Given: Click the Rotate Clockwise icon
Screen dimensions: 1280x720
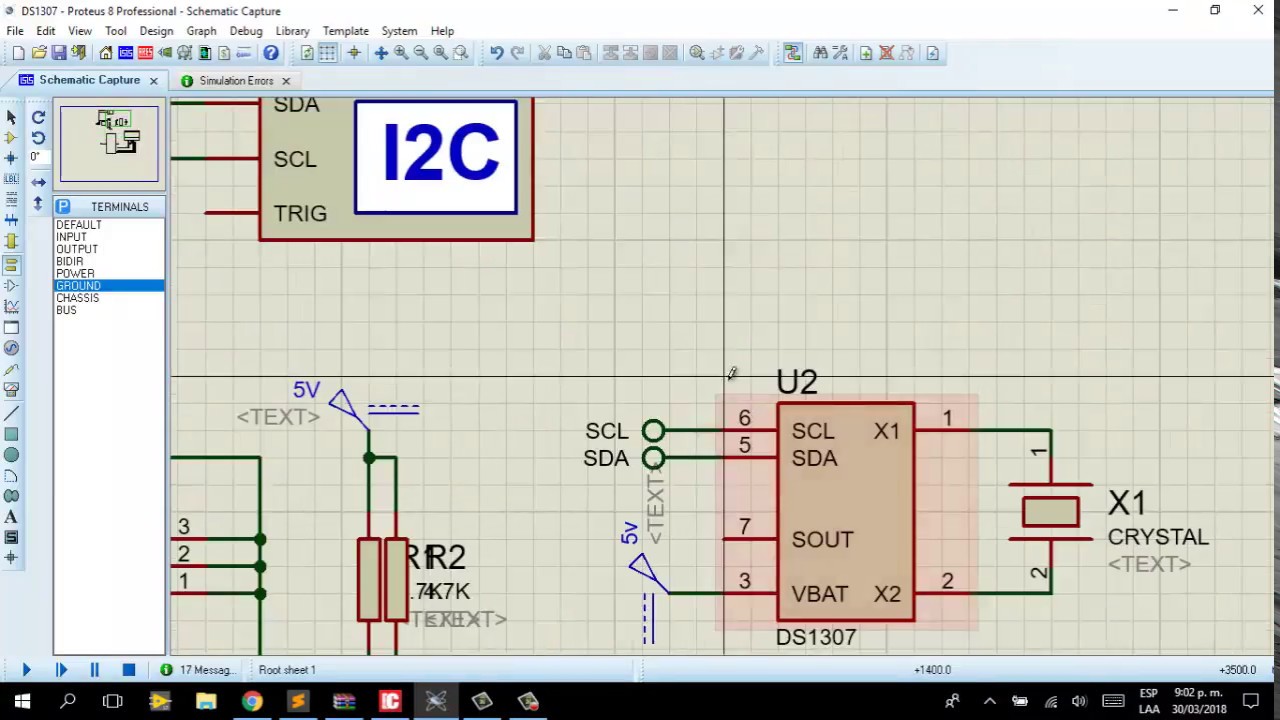Looking at the screenshot, I should click(x=38, y=118).
